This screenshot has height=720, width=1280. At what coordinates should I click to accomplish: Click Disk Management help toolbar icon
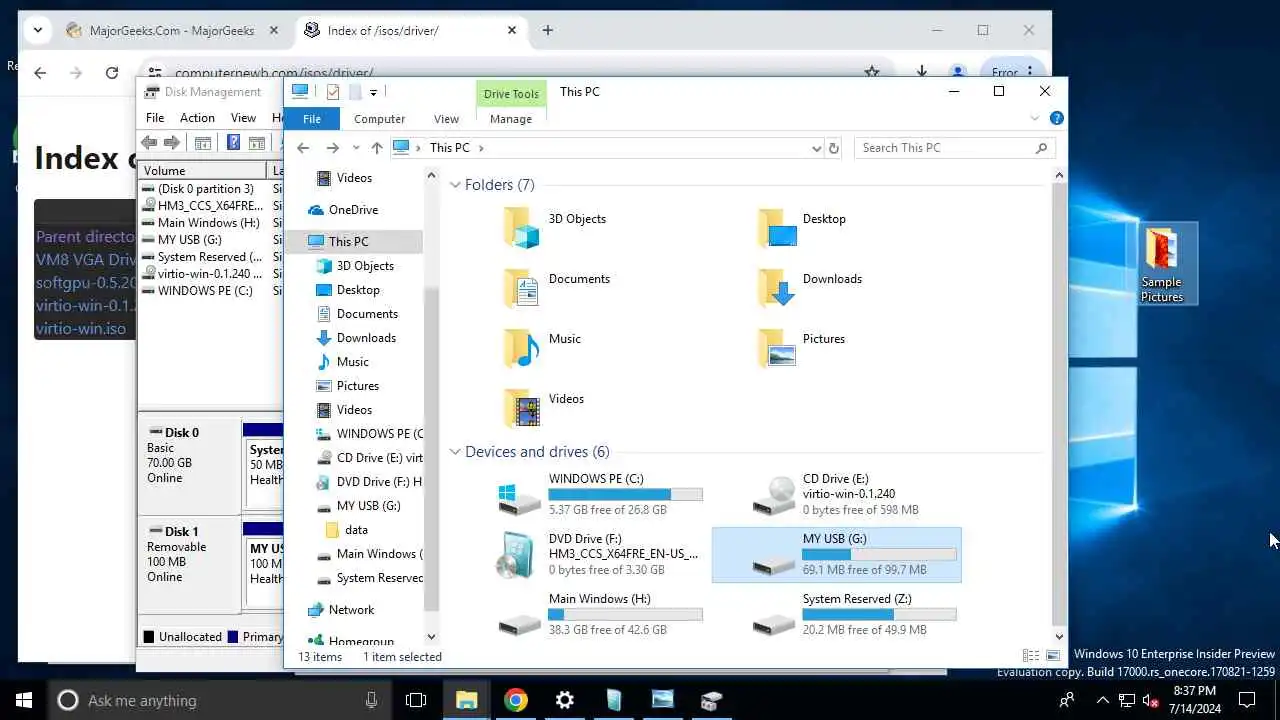click(x=233, y=143)
